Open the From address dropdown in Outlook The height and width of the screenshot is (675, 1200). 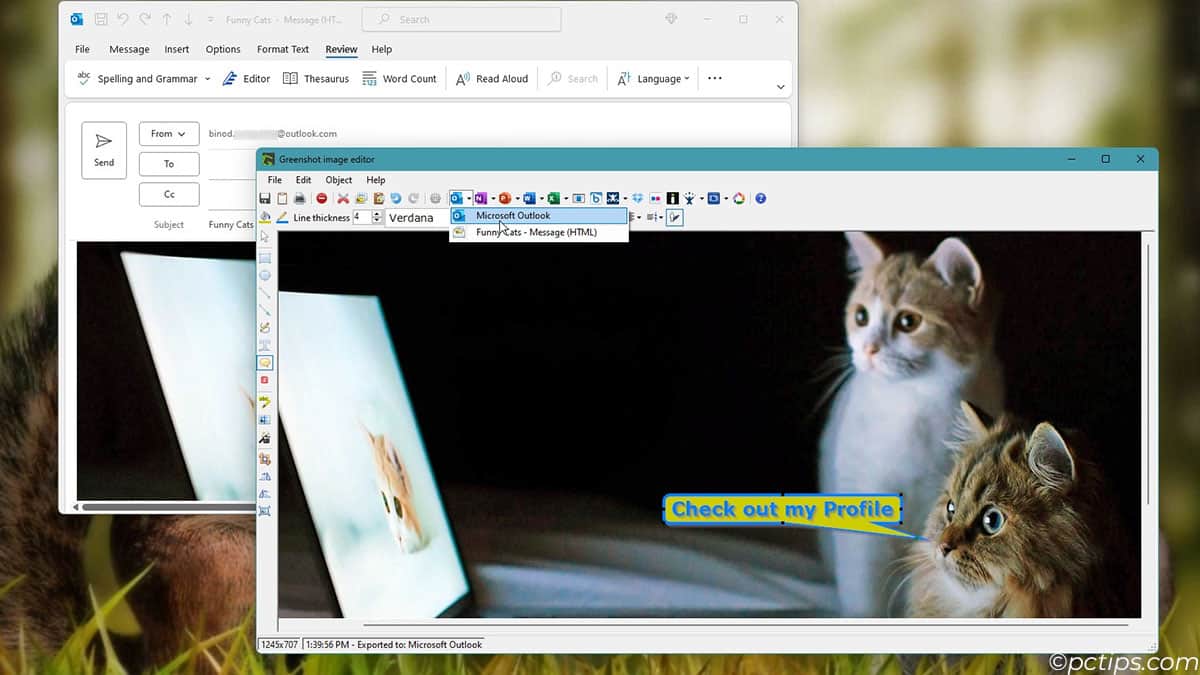(x=168, y=133)
